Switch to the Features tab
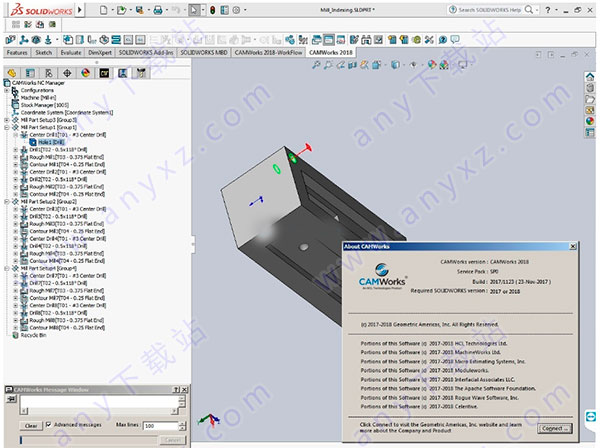 (x=17, y=53)
